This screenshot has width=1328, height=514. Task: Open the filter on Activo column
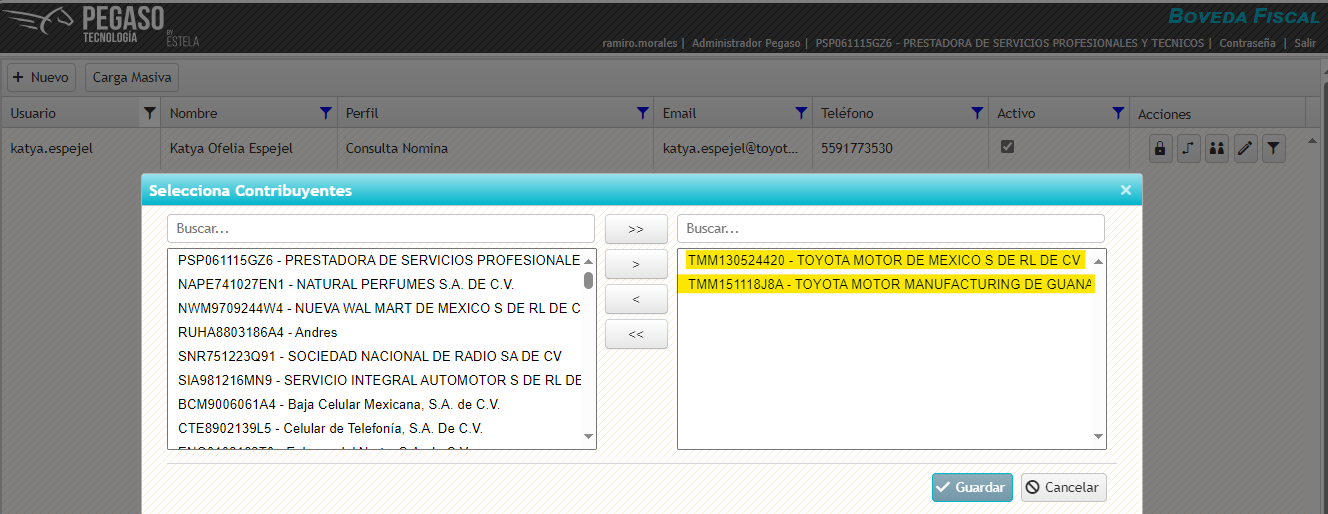(1118, 113)
